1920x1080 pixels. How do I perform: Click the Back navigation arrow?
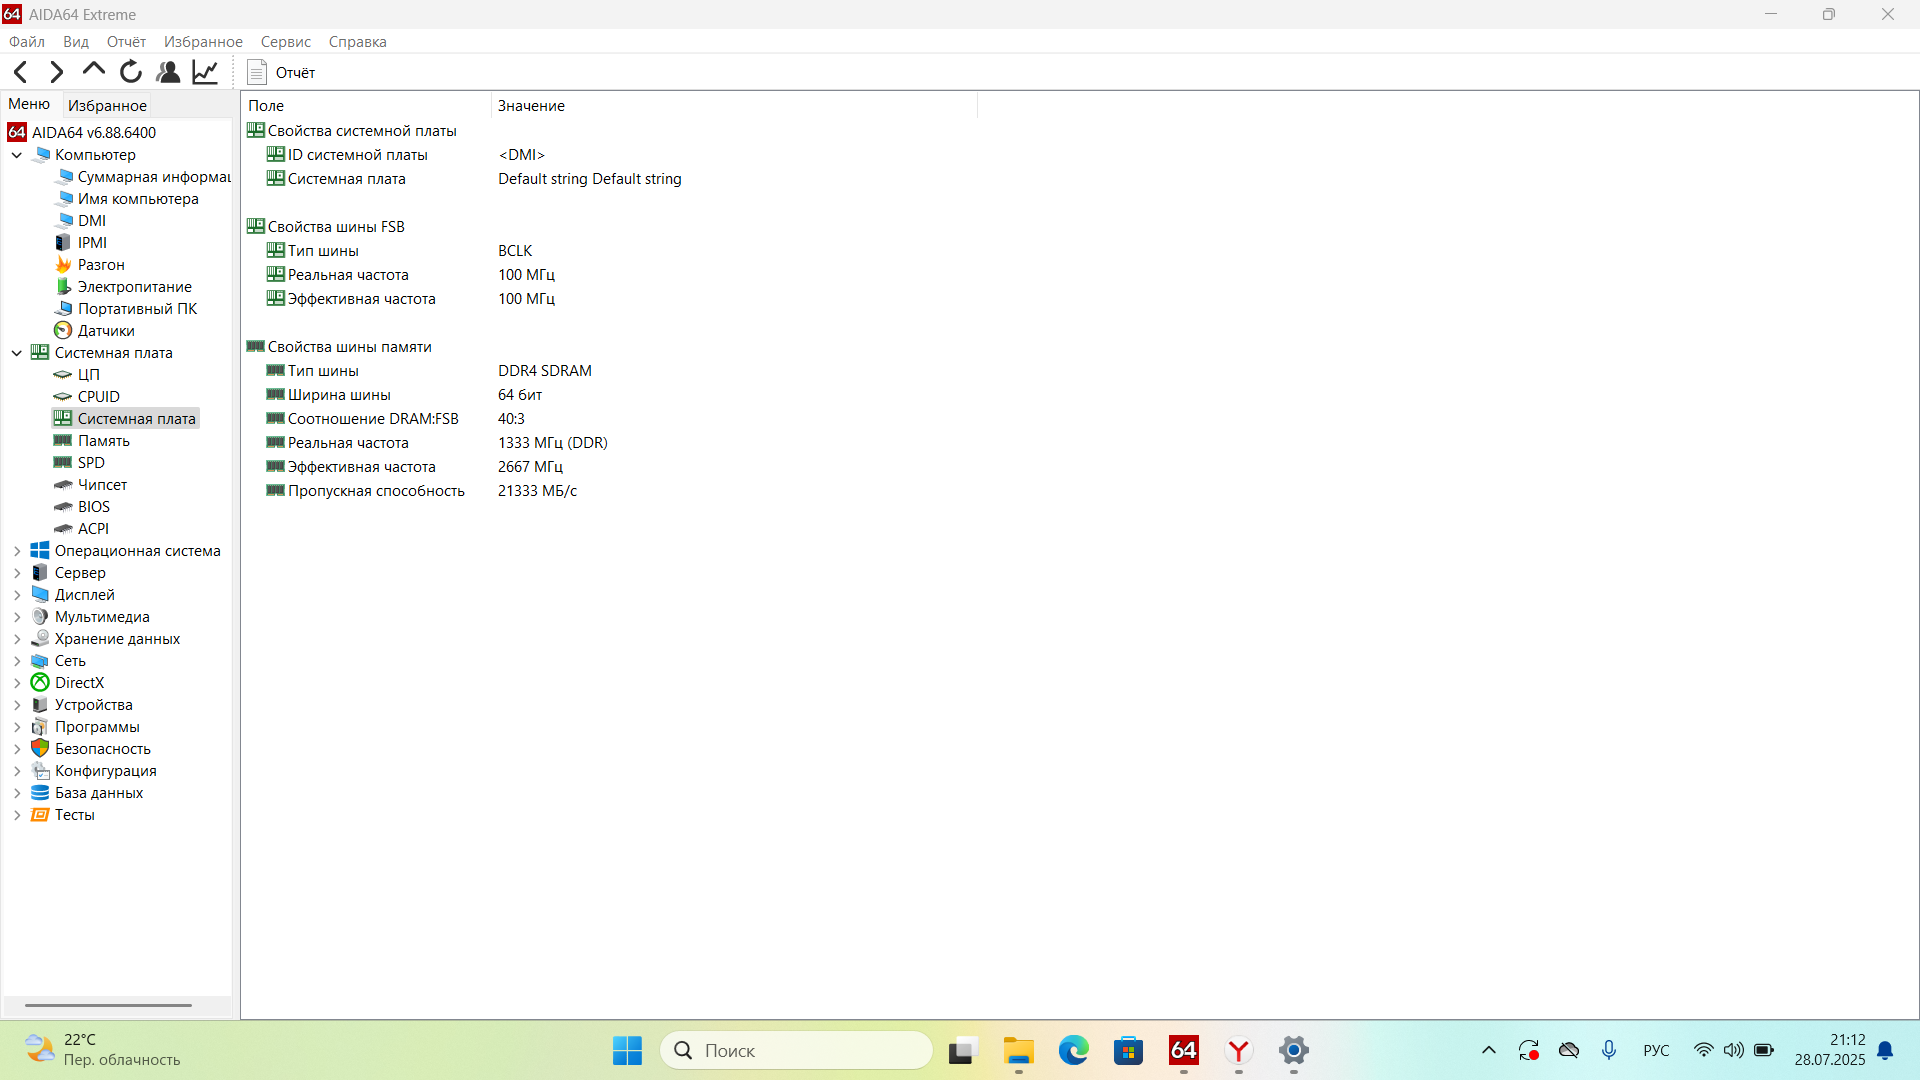(x=21, y=72)
